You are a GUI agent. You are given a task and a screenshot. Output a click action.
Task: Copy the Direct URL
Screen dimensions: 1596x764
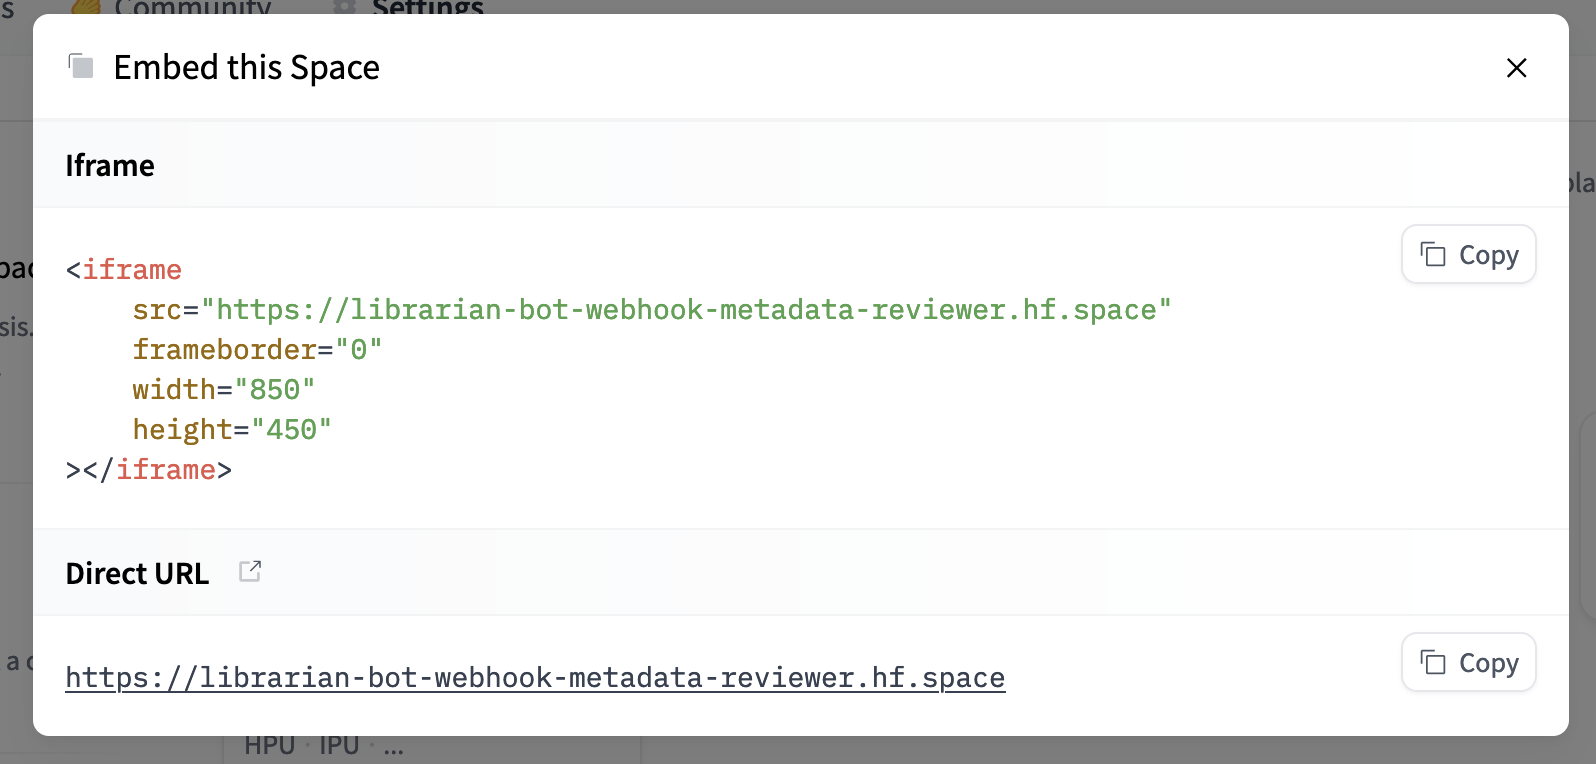(x=1468, y=663)
